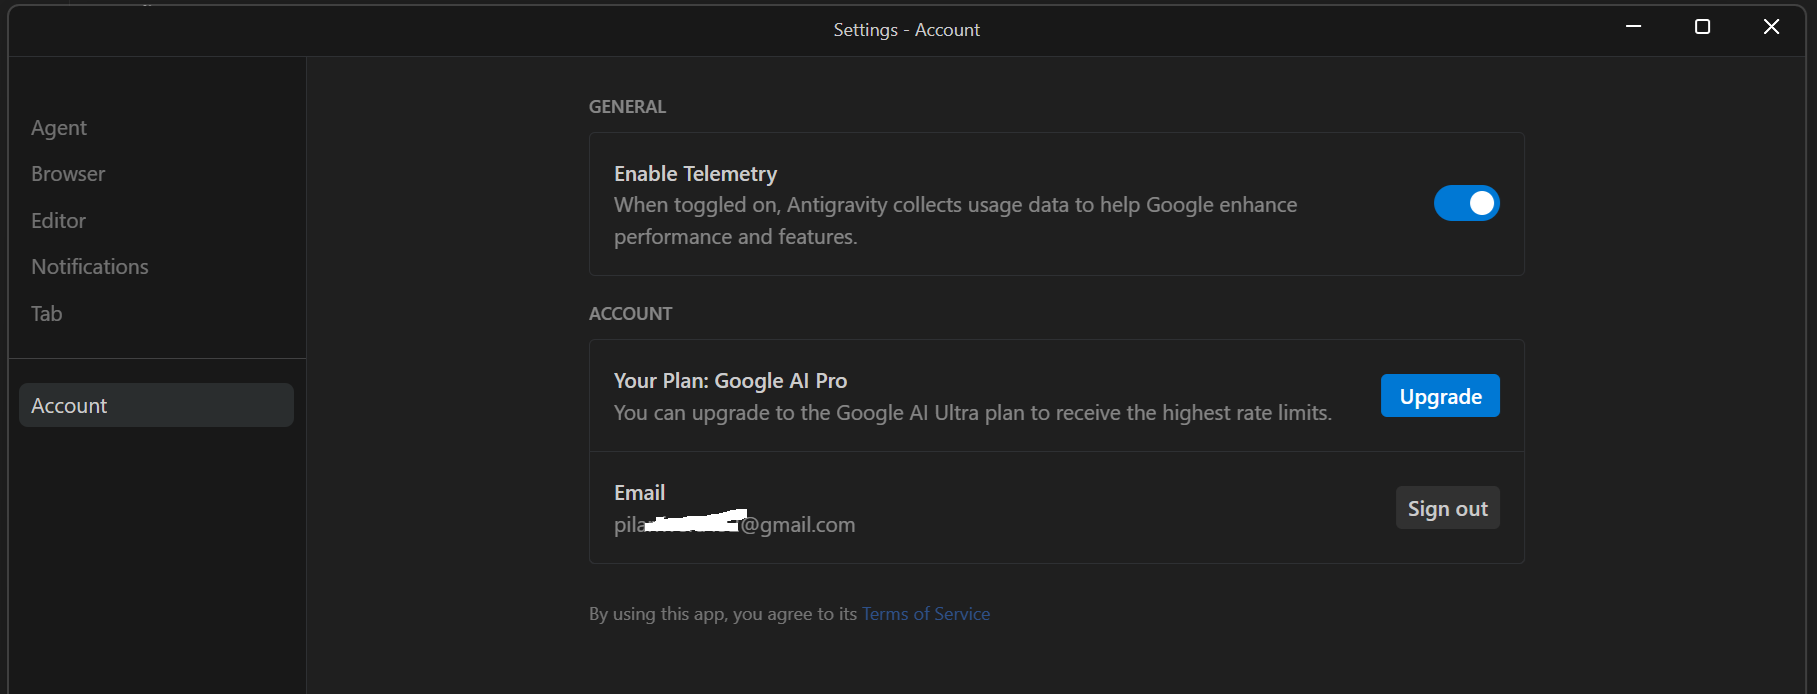Screen dimensions: 1817x694
Task: Select Notifications in the sidebar
Action: 90,267
